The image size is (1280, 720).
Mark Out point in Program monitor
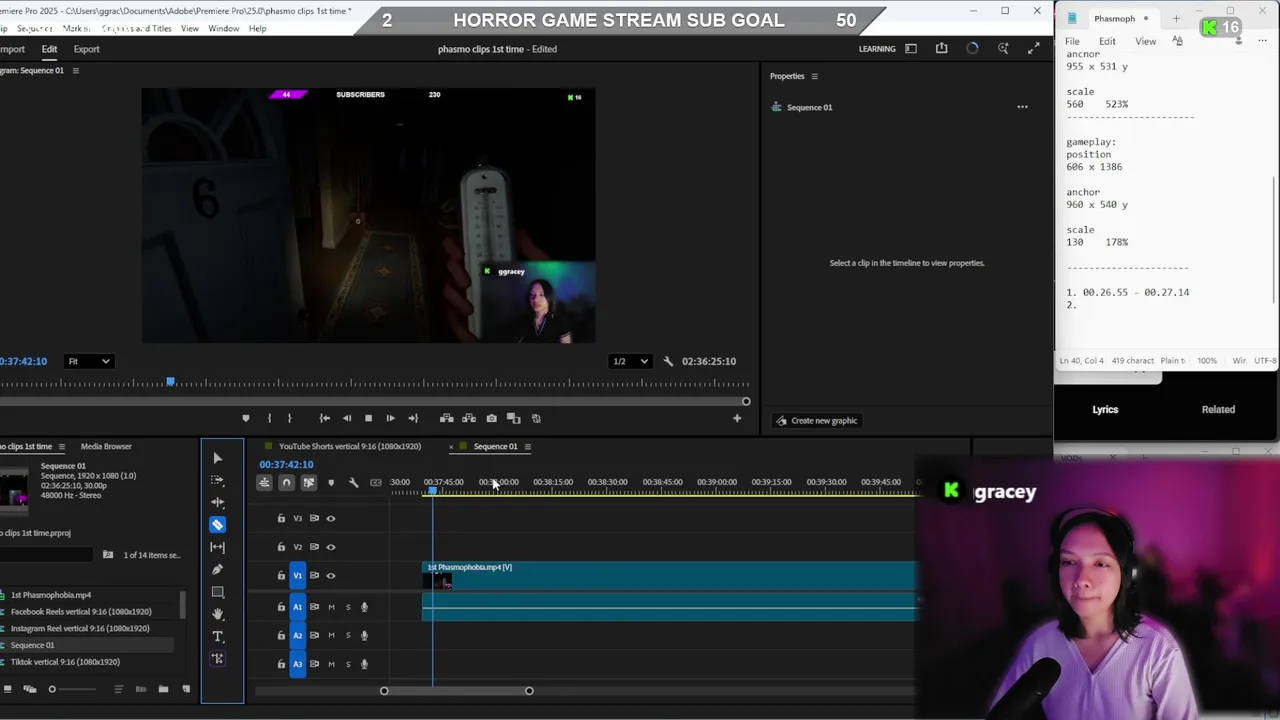[x=289, y=418]
